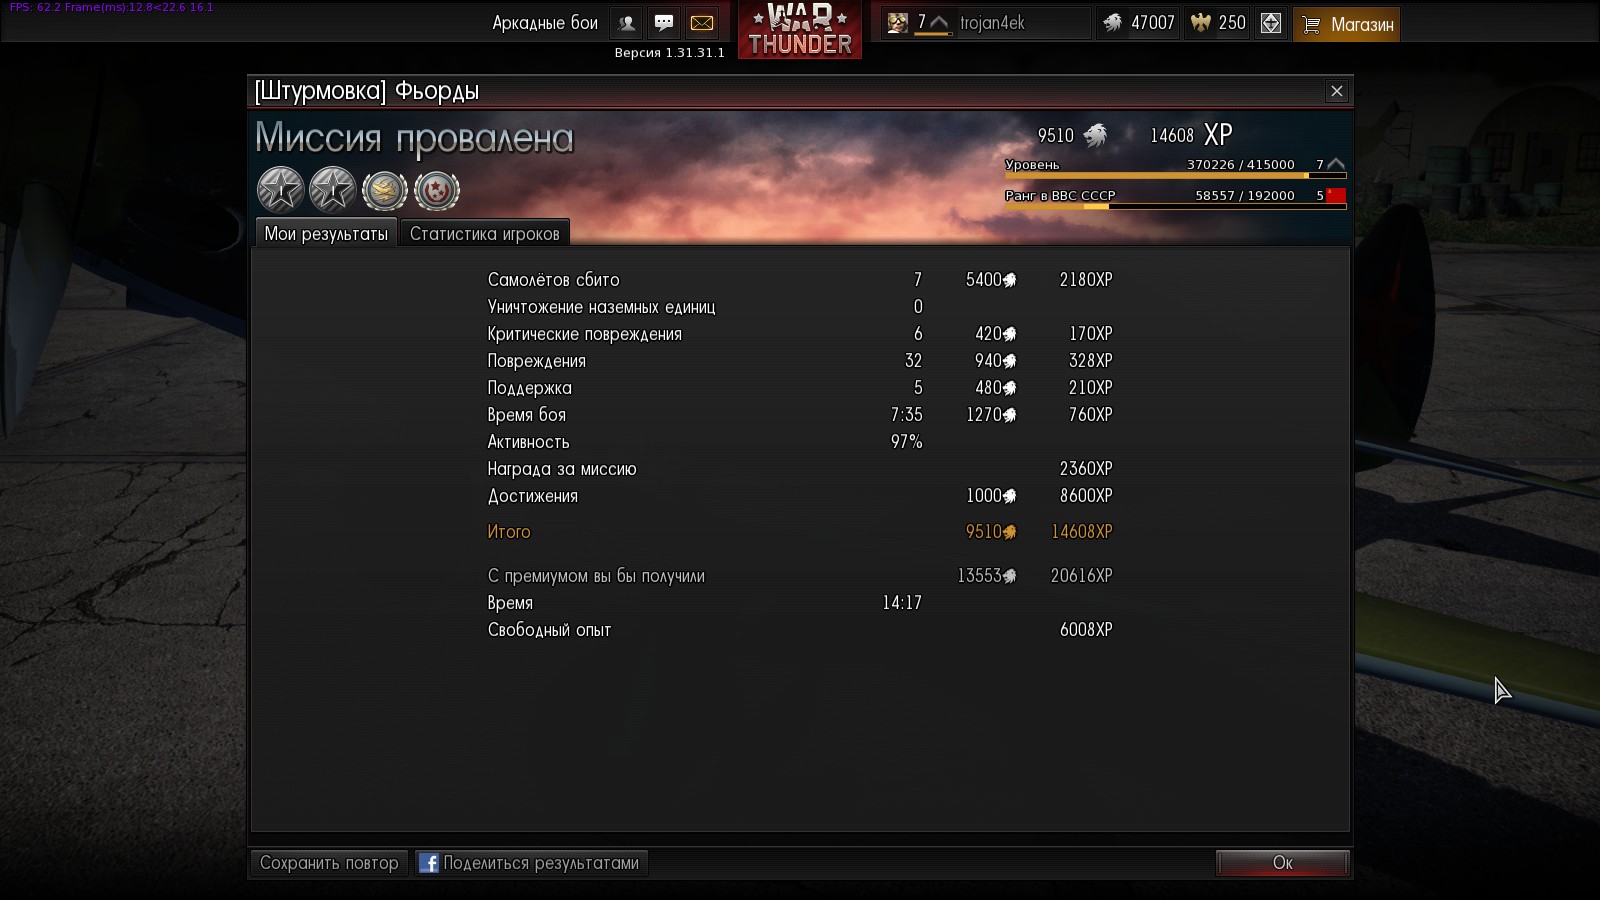Select the Мои результаты tab
This screenshot has height=900, width=1600.
[326, 233]
